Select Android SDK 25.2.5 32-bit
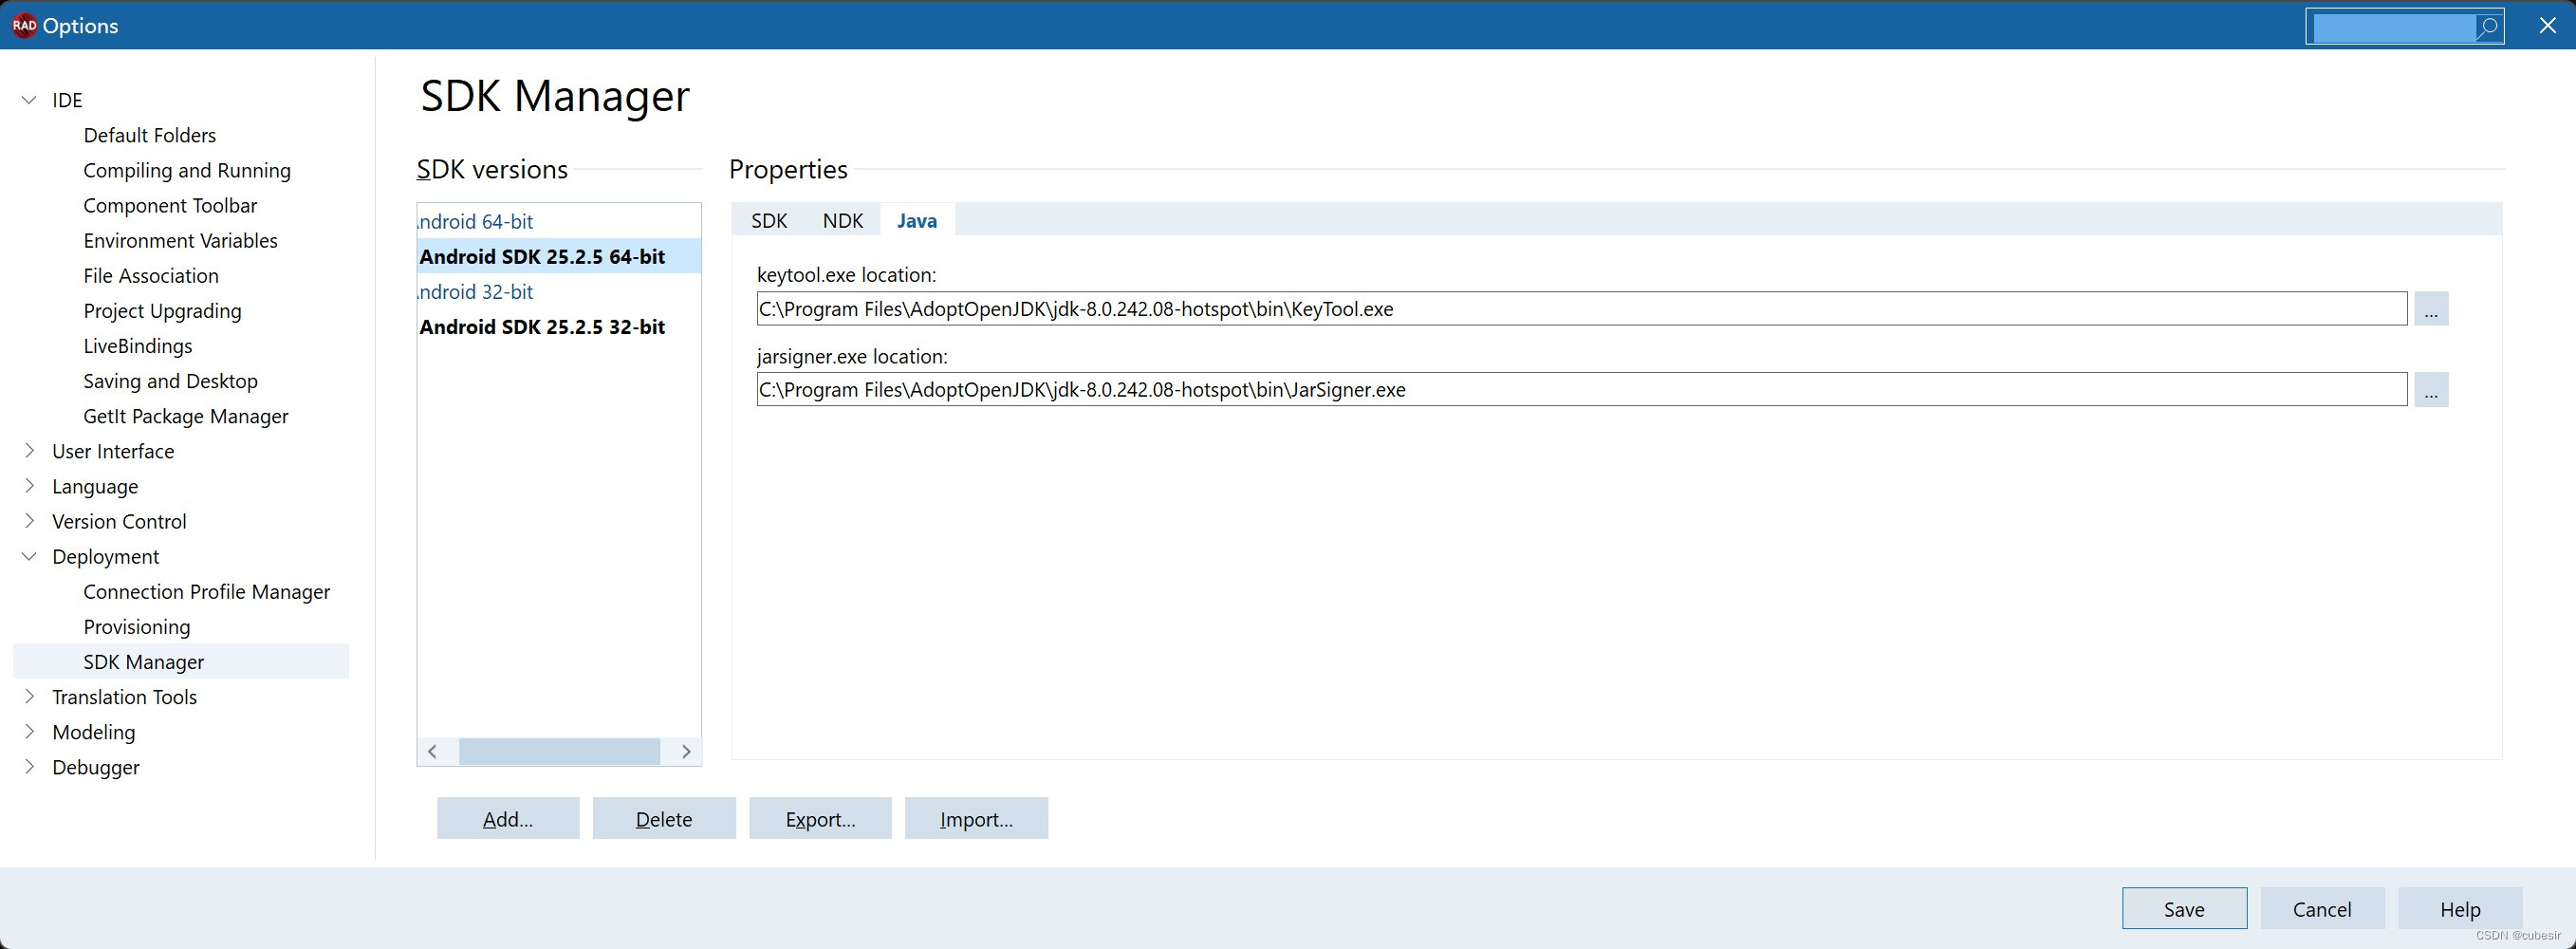 click(559, 327)
